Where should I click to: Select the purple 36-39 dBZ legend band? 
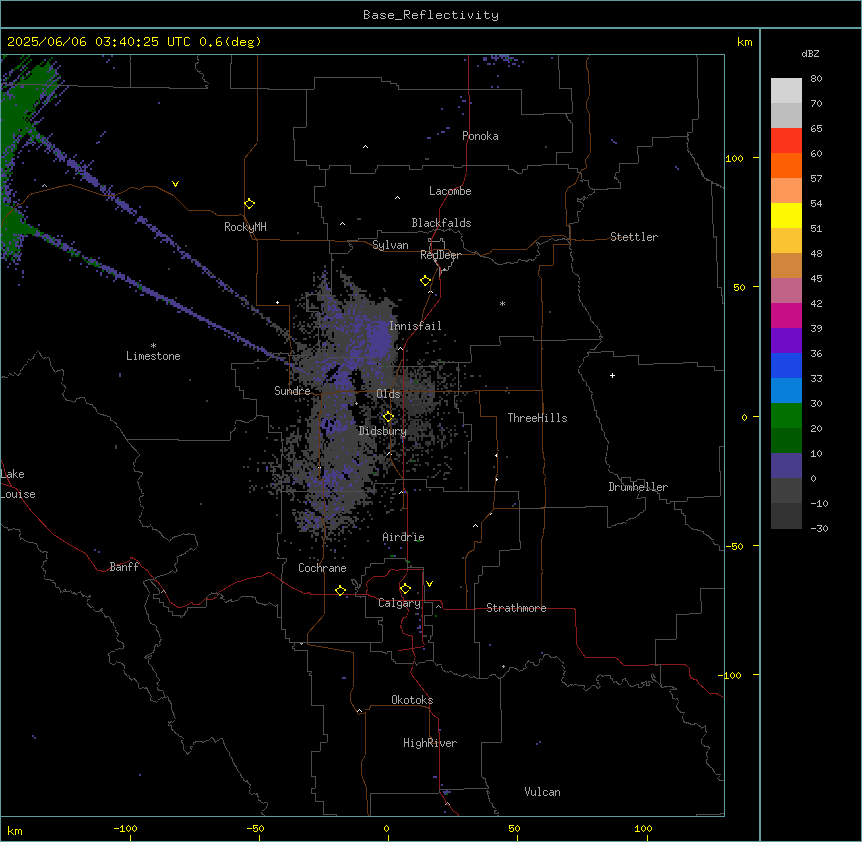[786, 341]
